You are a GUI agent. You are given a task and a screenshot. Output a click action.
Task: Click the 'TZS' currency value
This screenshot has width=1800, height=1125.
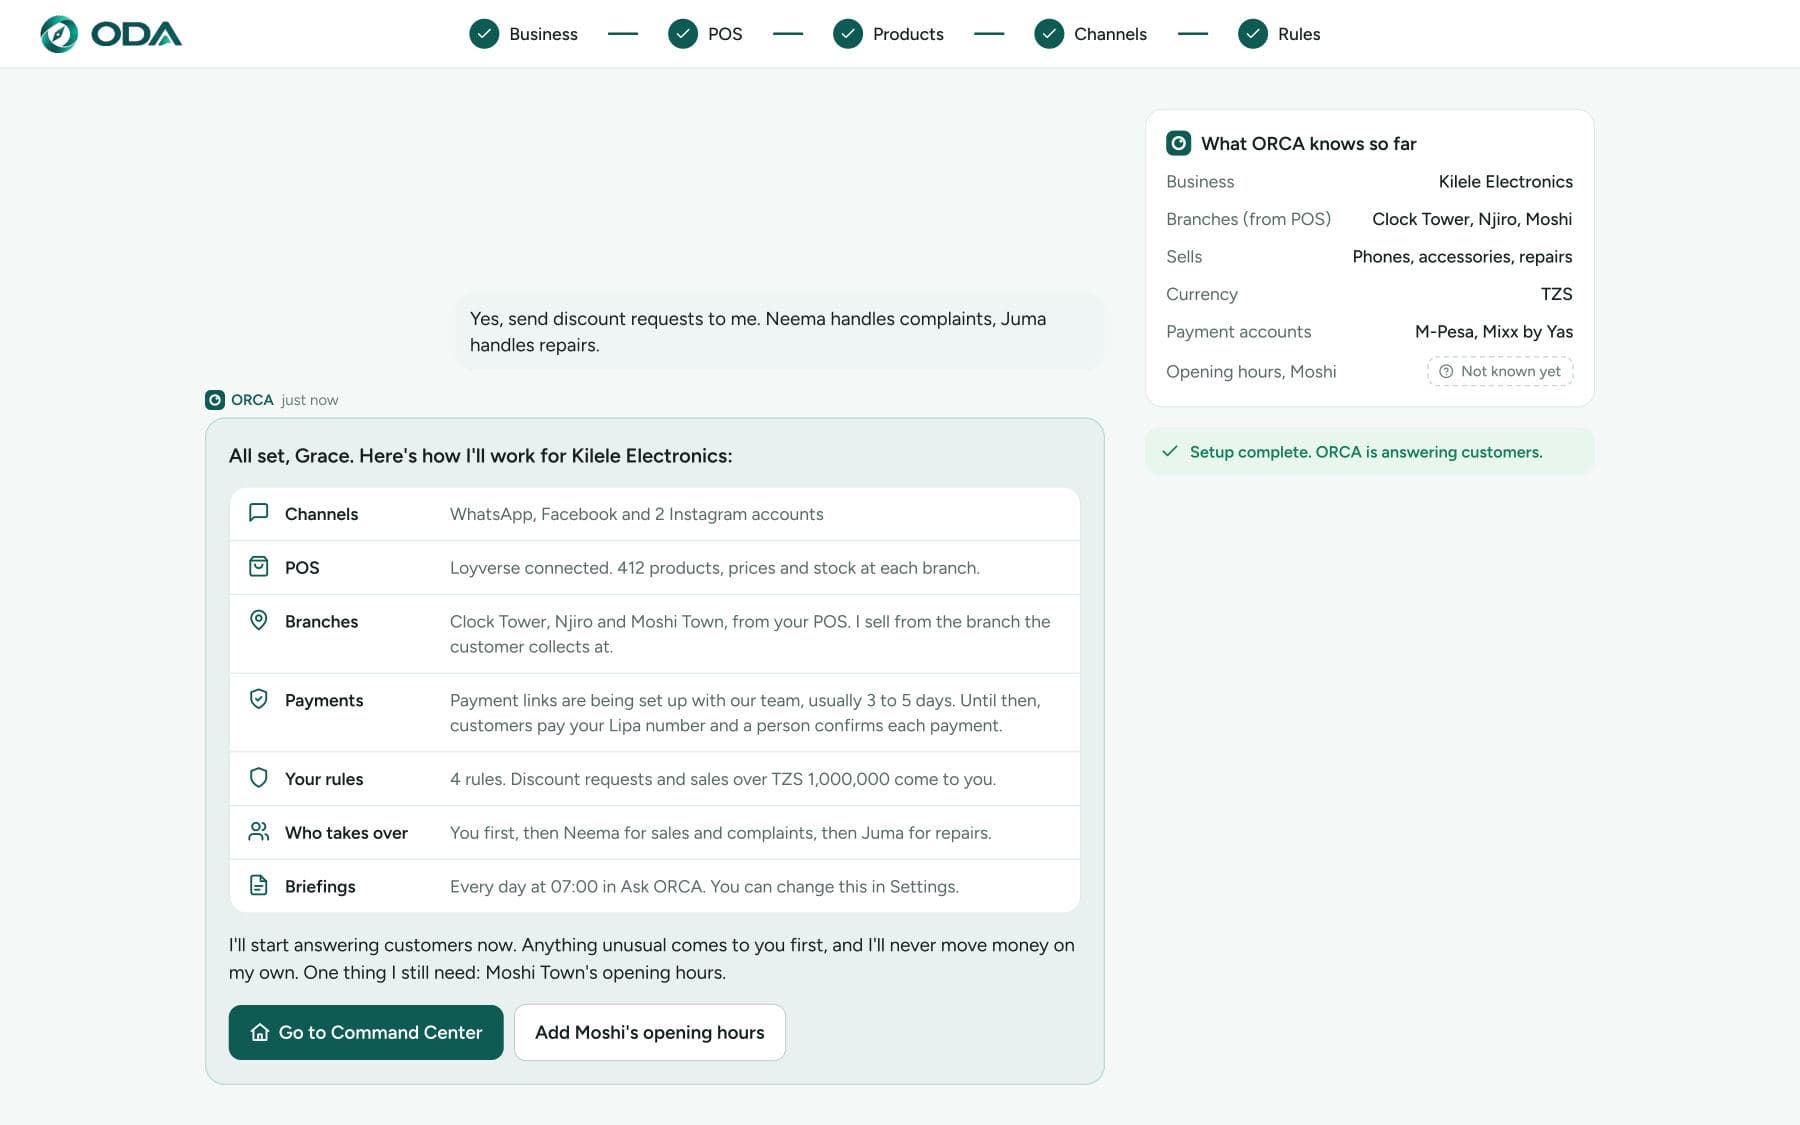click(x=1557, y=294)
